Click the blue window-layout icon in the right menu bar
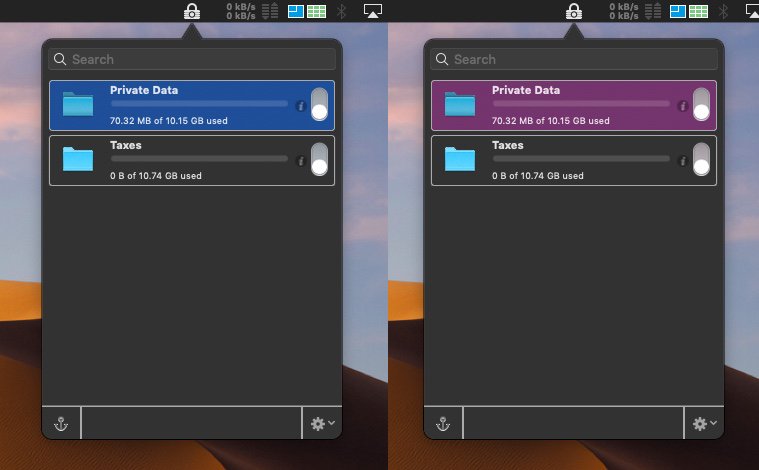Viewport: 759px width, 470px height. [x=678, y=11]
